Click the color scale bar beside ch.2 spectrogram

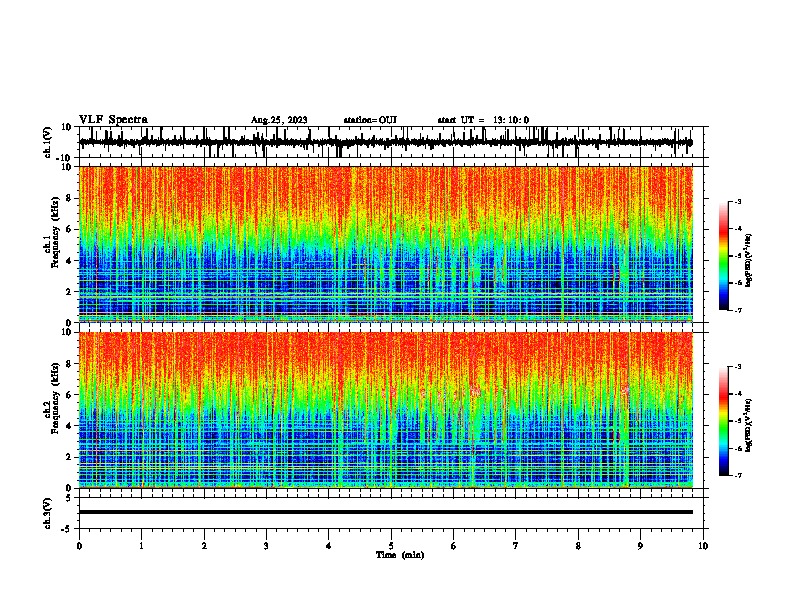click(724, 421)
